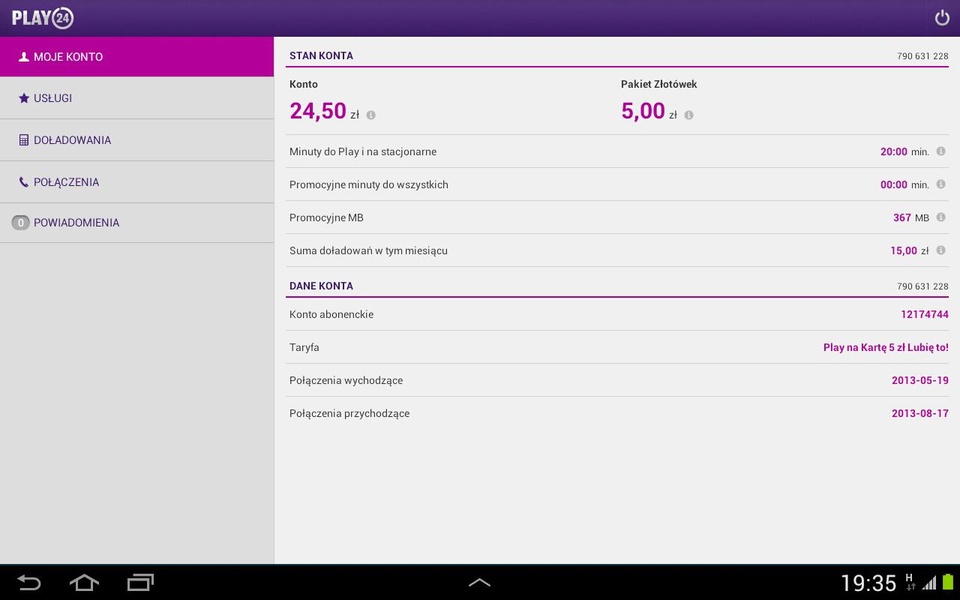Select outgoing calls date 2013-05-19

tap(920, 381)
